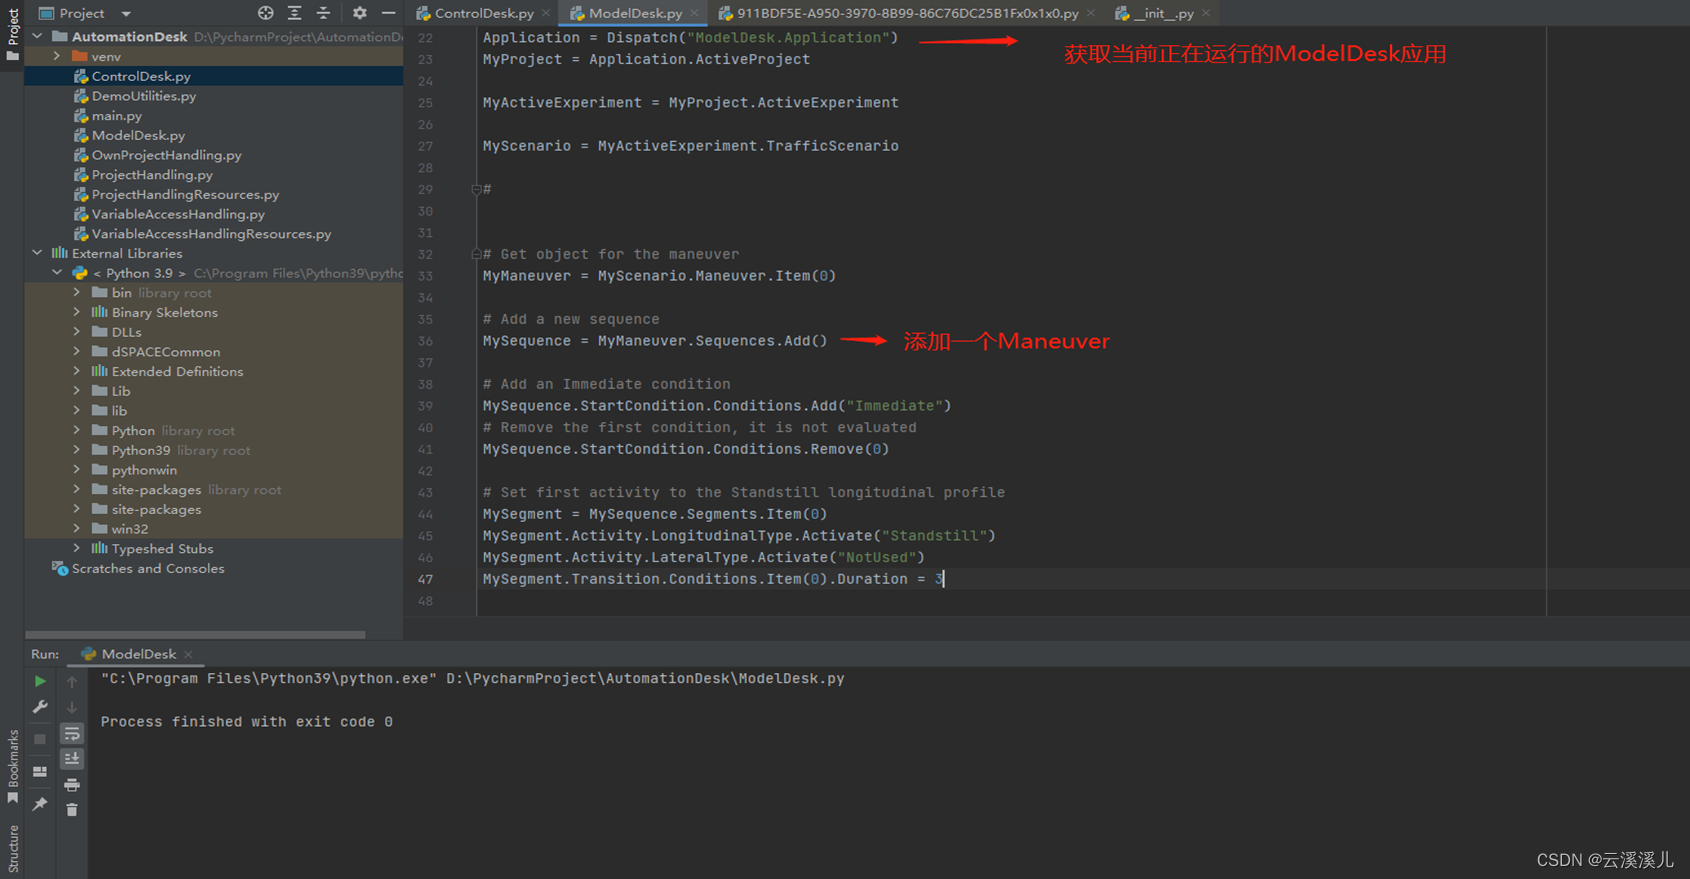
Task: Switch to __init__.py editor tab
Action: point(1164,13)
